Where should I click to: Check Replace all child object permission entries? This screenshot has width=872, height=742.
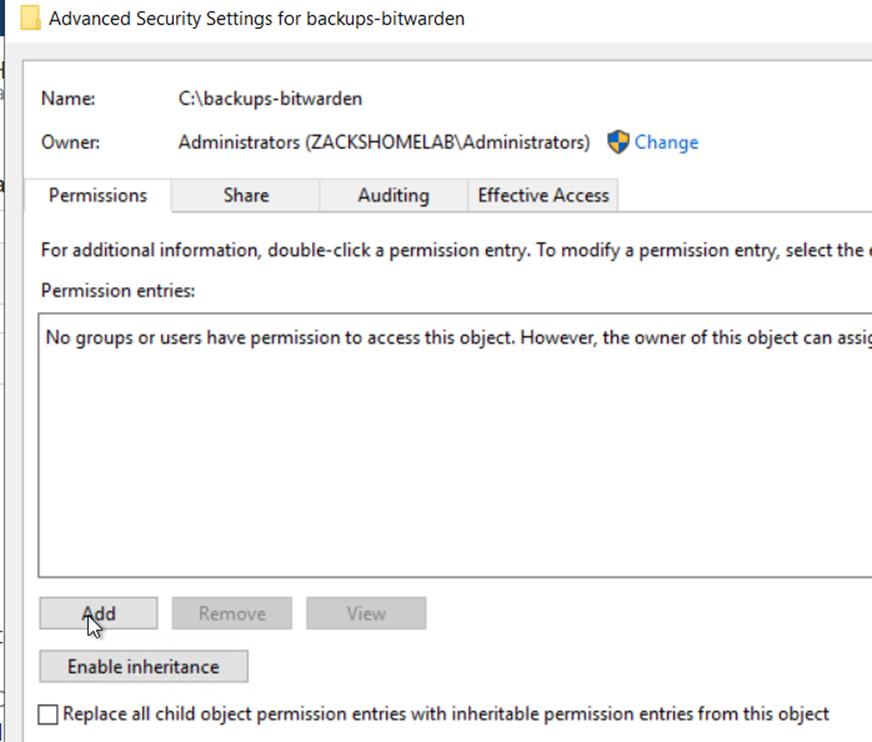(48, 714)
